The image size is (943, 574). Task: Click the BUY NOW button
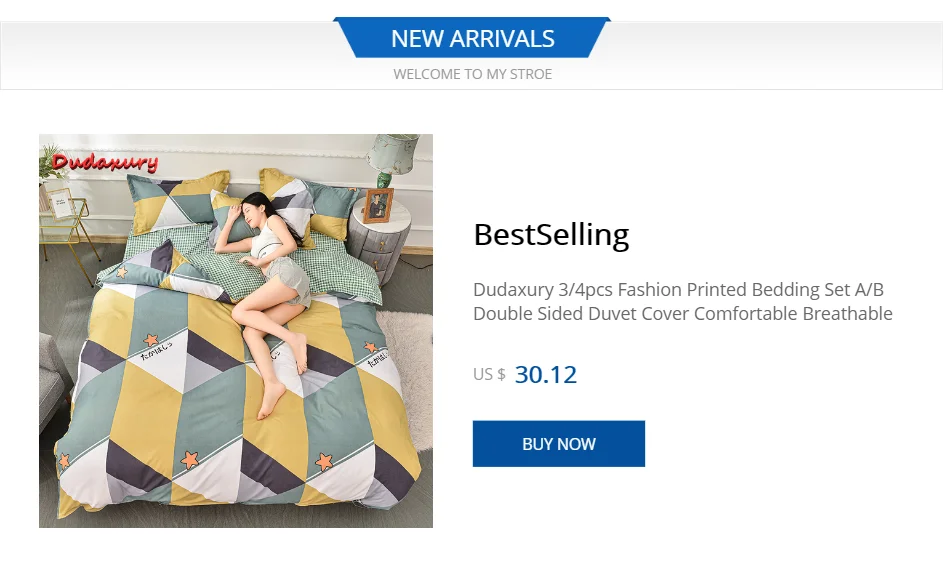(x=558, y=444)
